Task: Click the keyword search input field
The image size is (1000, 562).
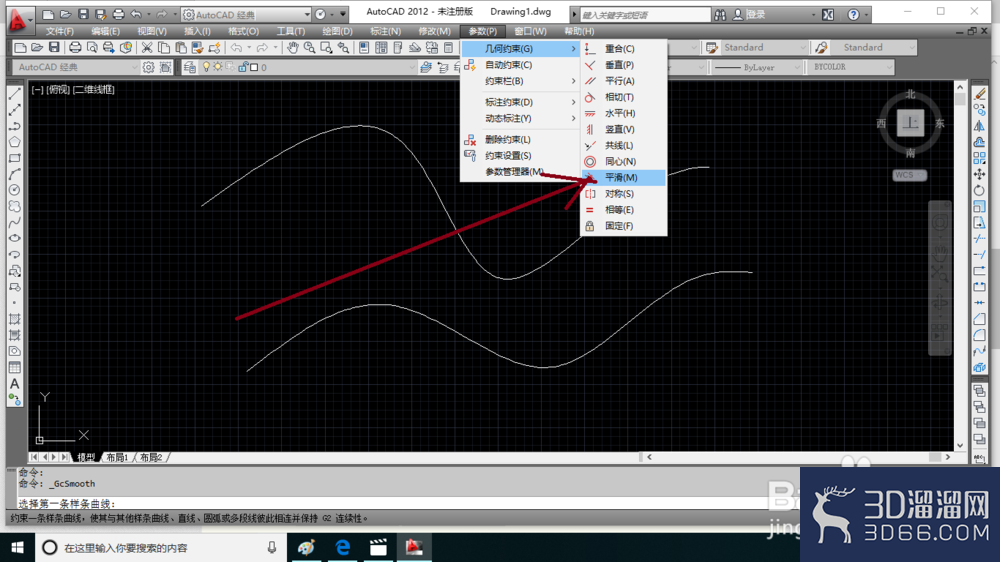Action: pos(644,15)
